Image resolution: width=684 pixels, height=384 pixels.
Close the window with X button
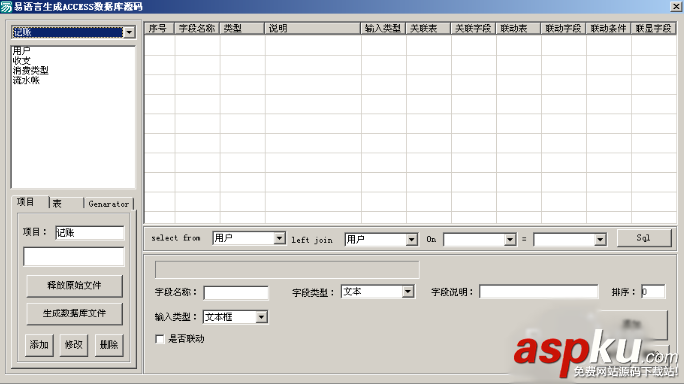tap(677, 6)
